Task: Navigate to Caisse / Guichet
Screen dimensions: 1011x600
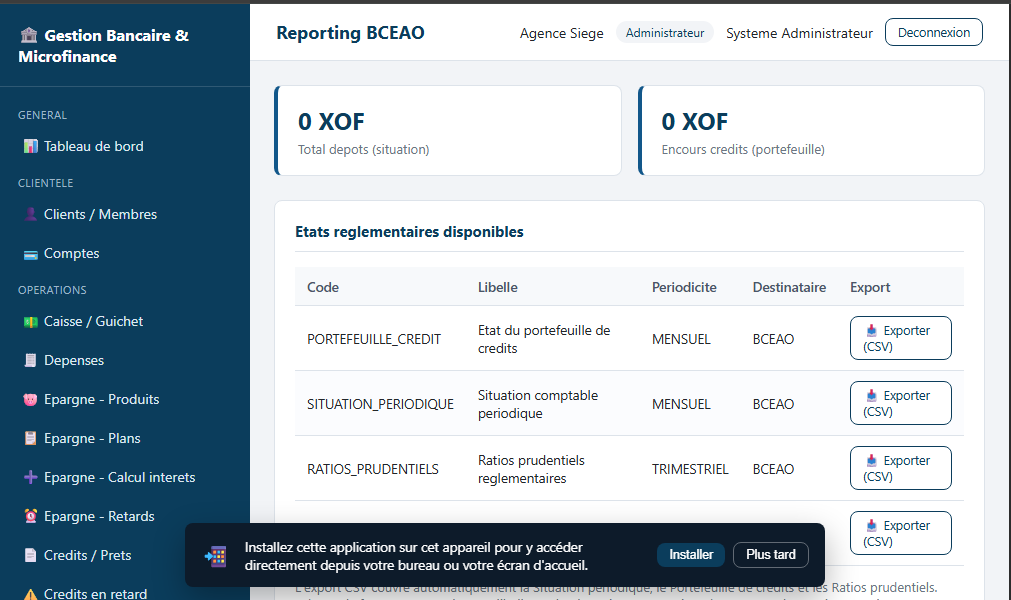Action: tap(125, 321)
